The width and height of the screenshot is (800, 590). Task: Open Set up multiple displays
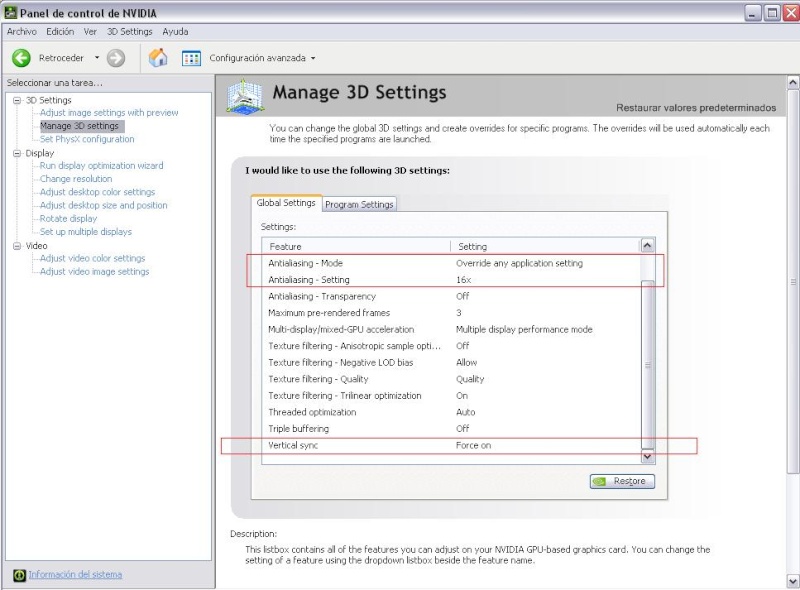86,232
